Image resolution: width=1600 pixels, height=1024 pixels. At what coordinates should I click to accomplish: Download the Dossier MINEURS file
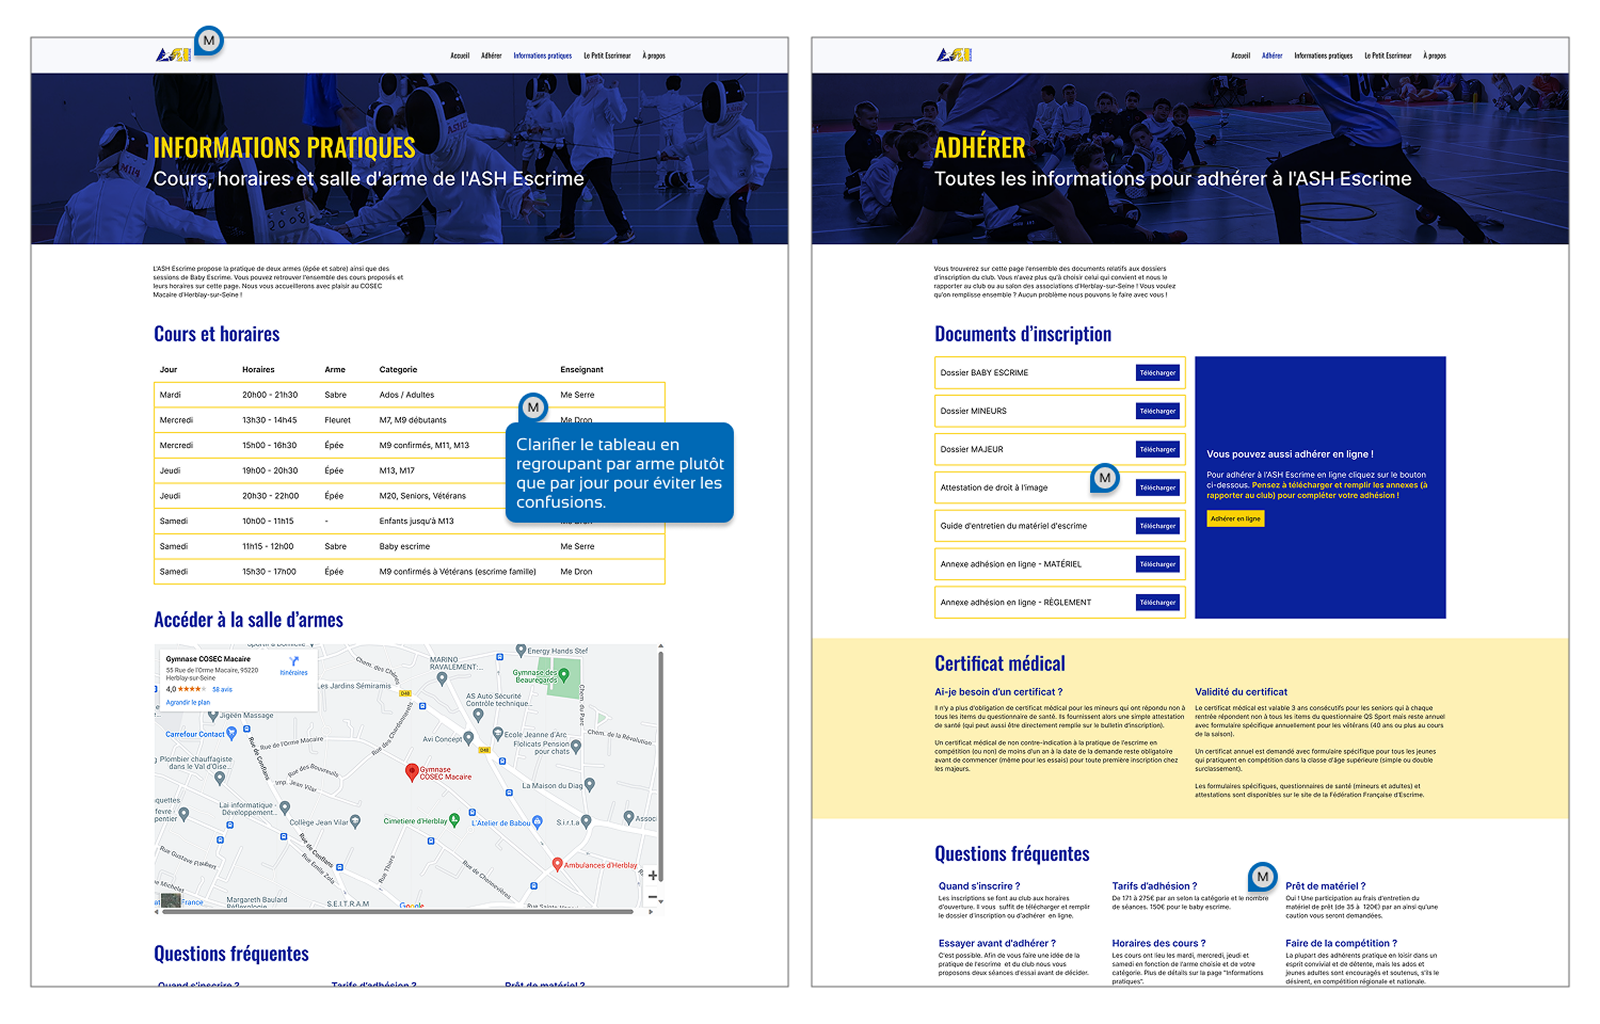click(x=1158, y=411)
